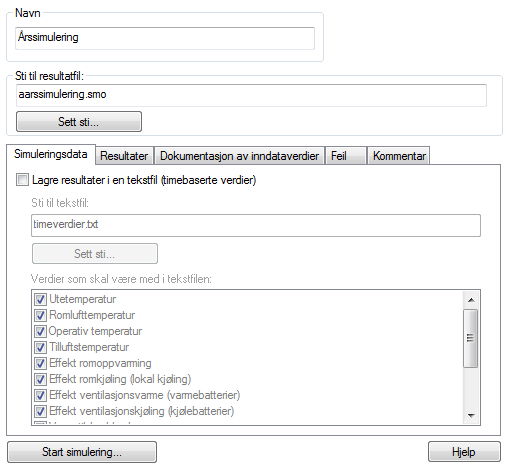The image size is (506, 469).
Task: Uncheck the Romlufttemperatur option
Action: 40,315
